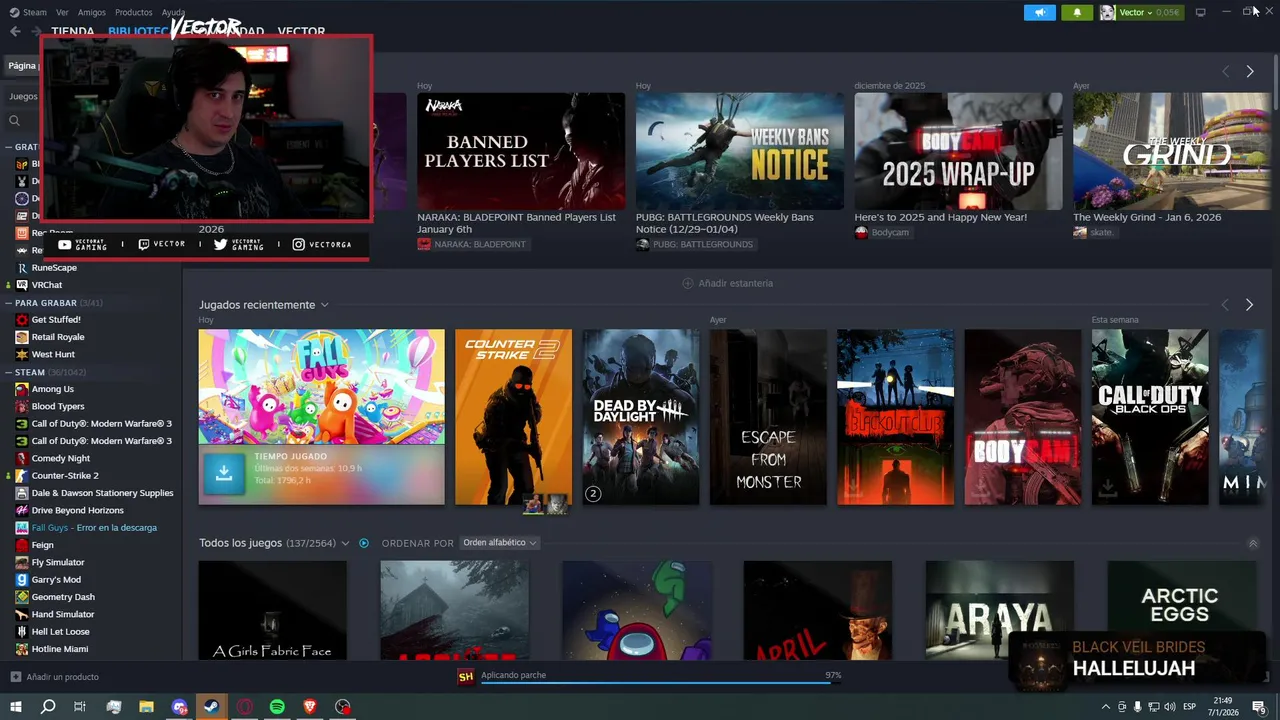Click Añadir estantería button
Image resolution: width=1280 pixels, height=720 pixels.
(x=727, y=283)
